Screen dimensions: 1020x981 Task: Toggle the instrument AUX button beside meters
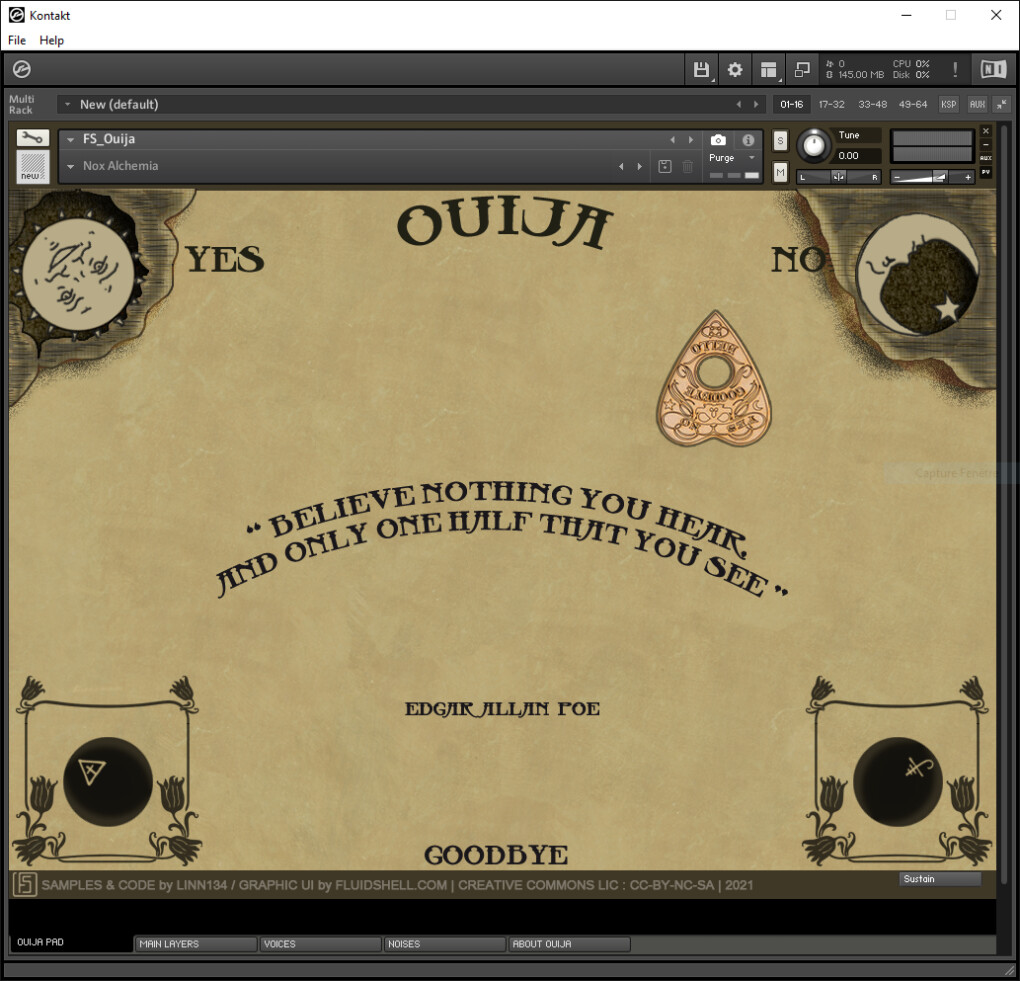[986, 158]
